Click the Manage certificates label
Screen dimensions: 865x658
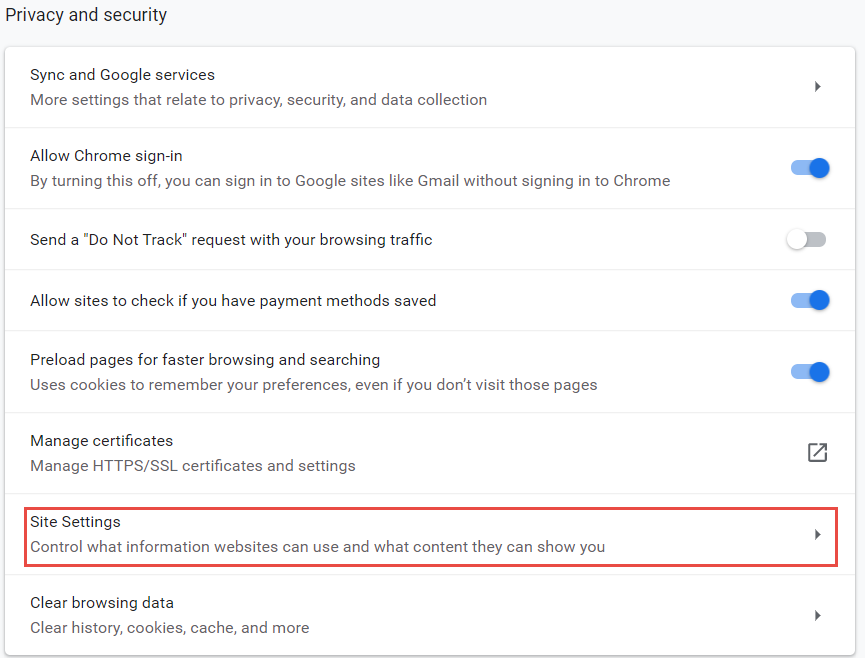(101, 441)
